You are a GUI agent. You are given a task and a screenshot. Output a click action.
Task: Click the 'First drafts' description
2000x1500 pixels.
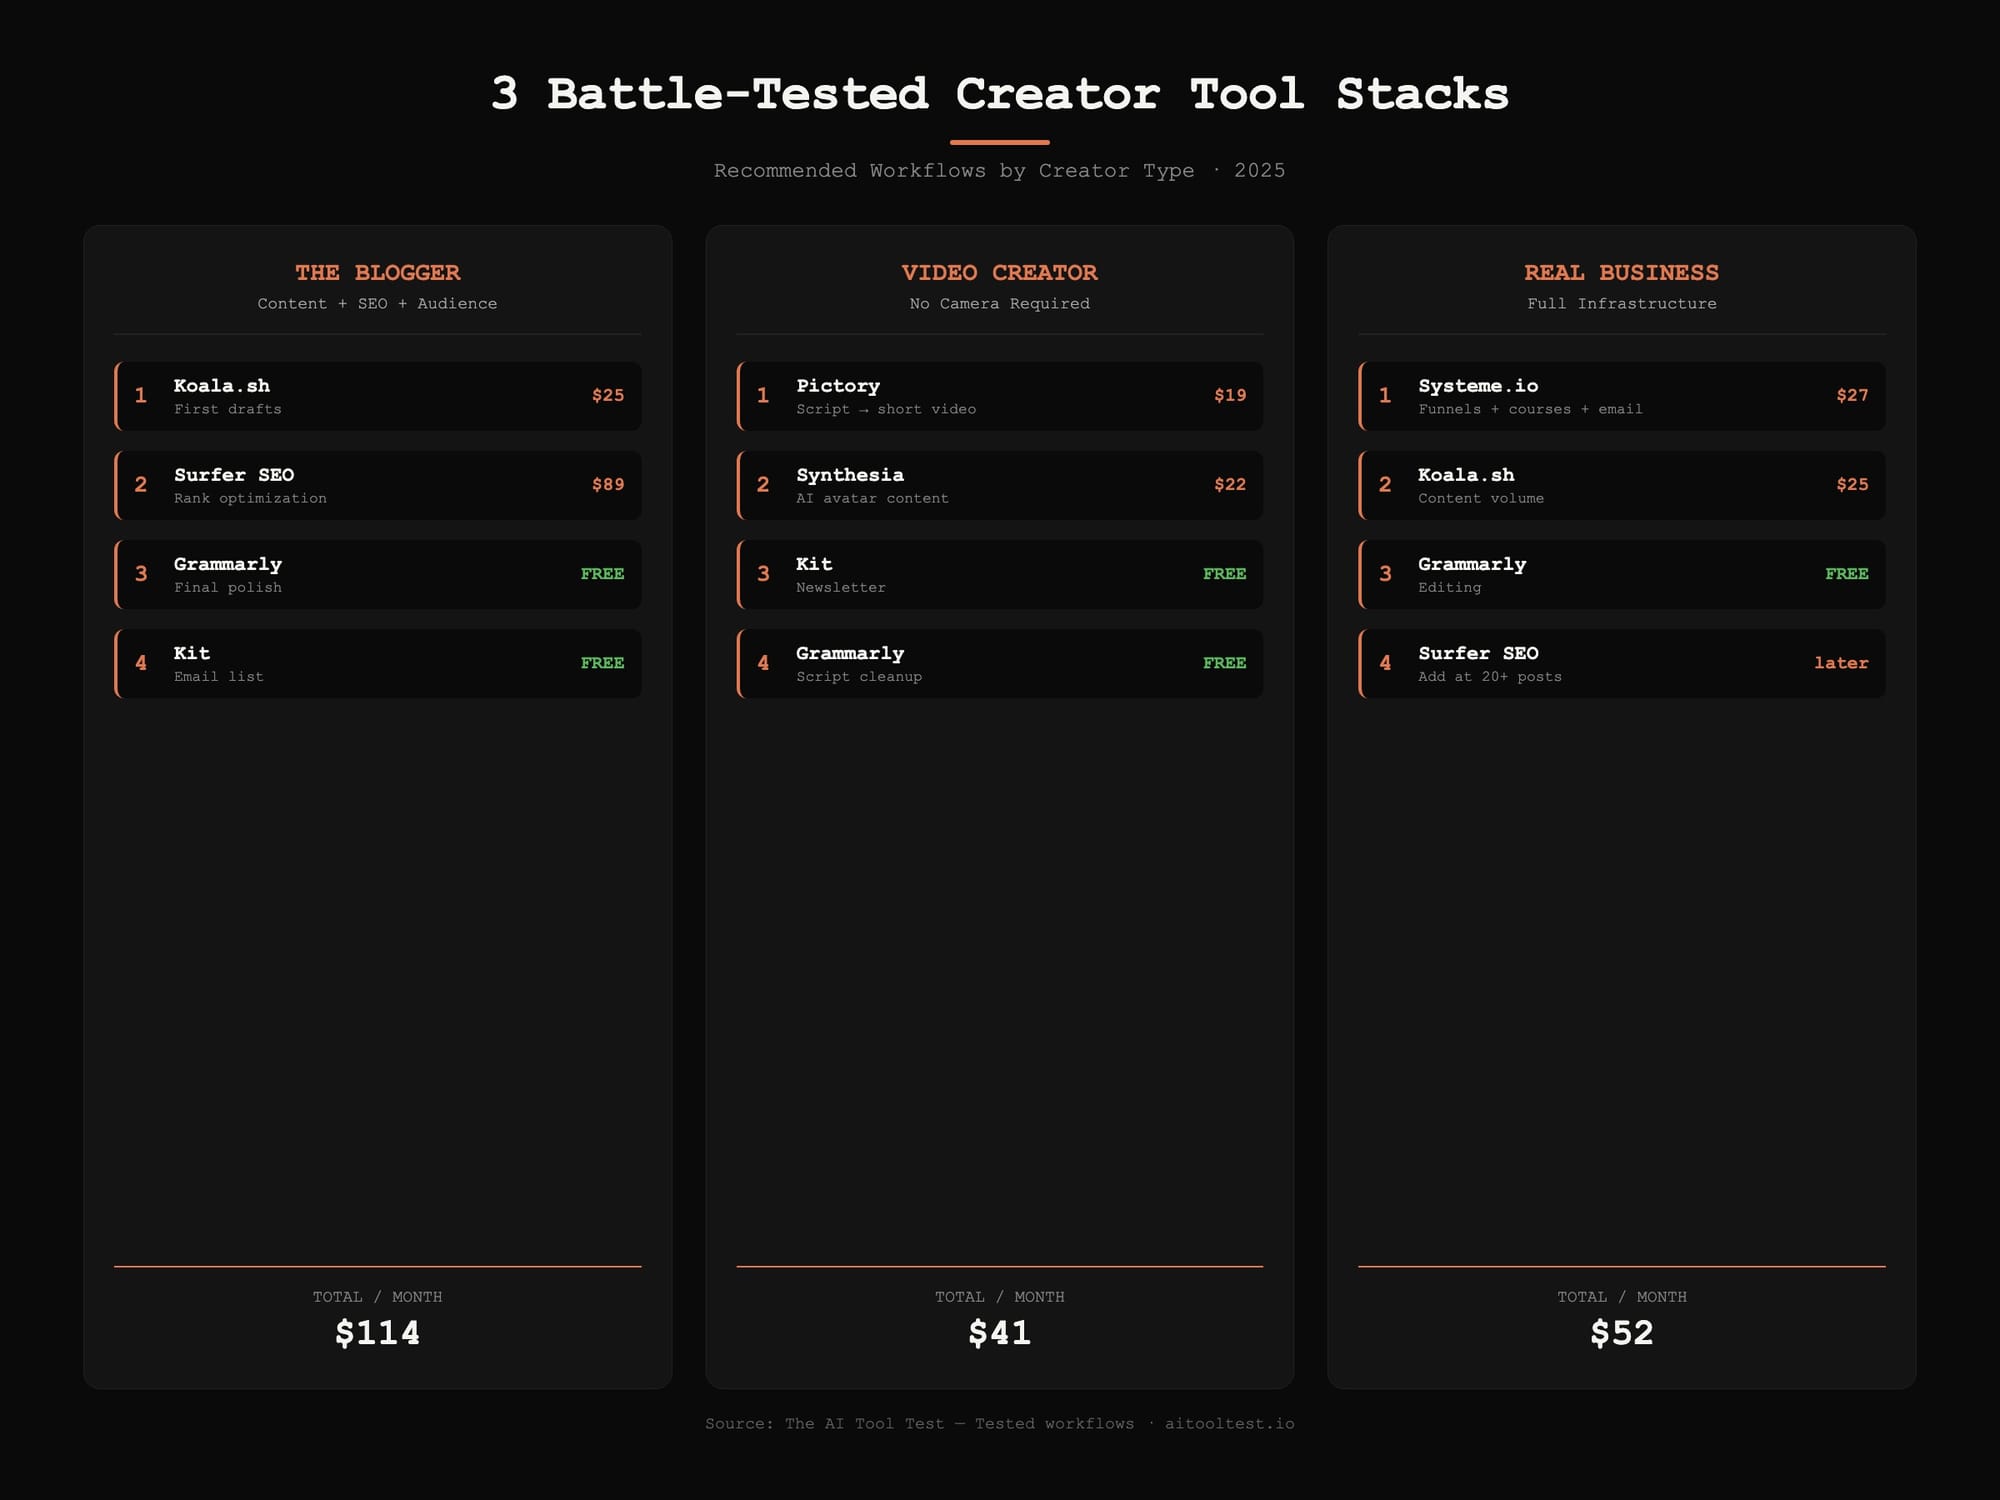(228, 409)
